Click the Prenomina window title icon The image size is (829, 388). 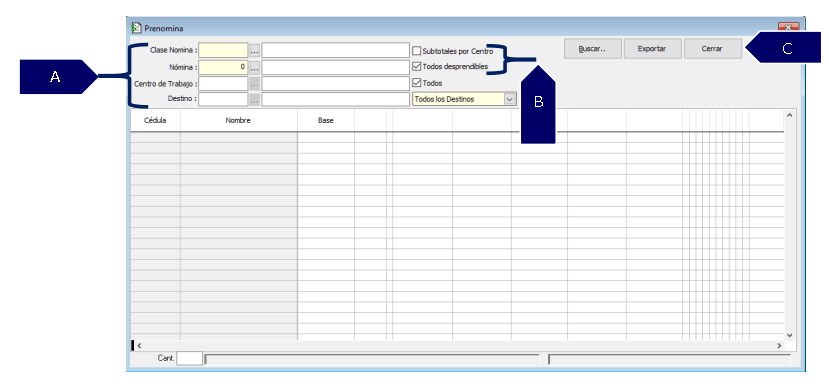coord(136,28)
